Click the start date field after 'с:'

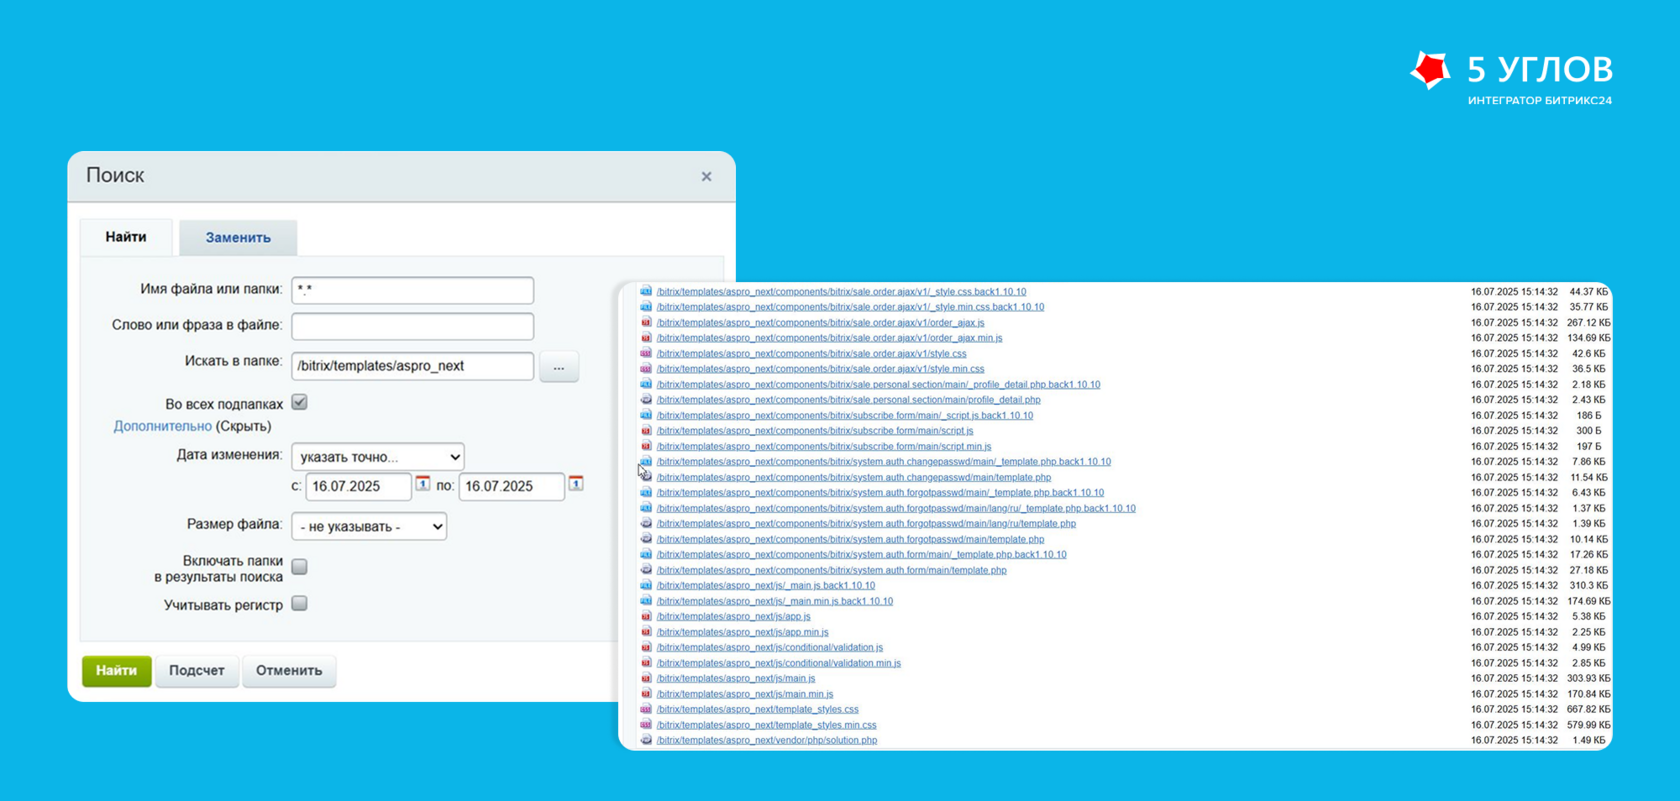pyautogui.click(x=358, y=487)
